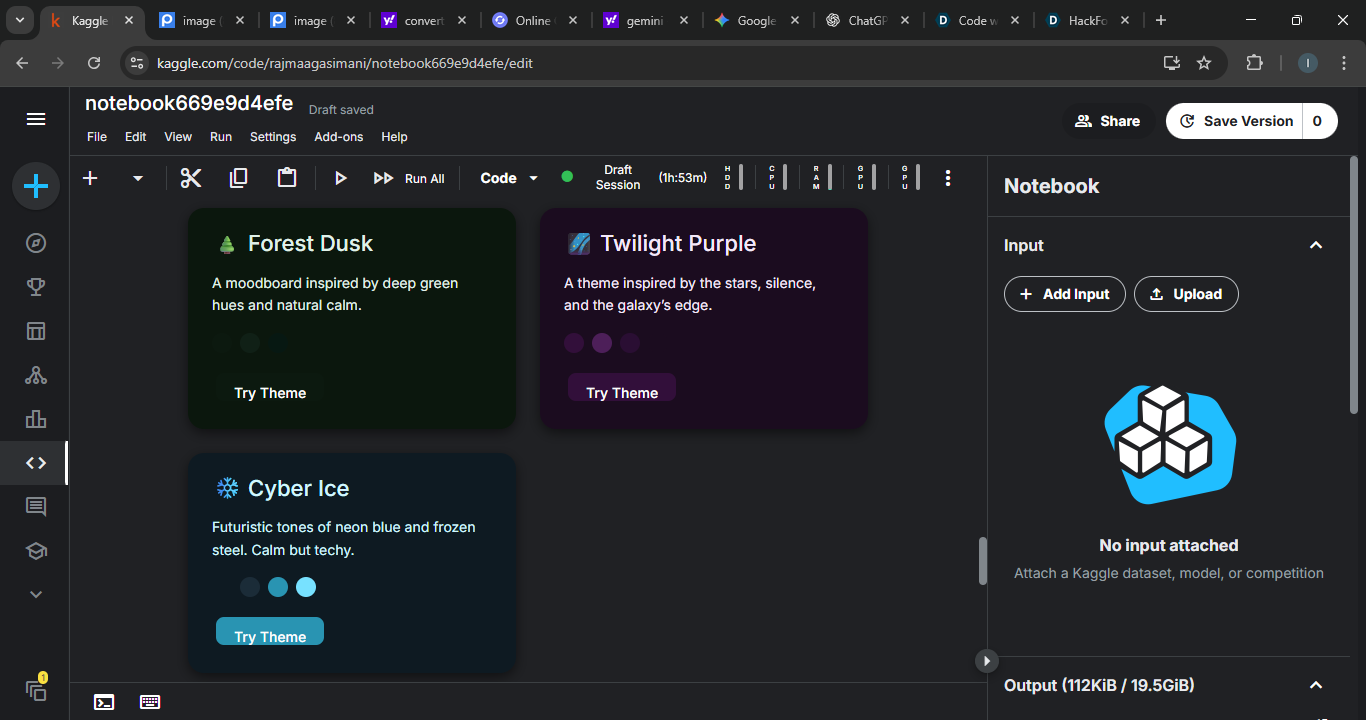Collapse the Input section chevron
1366x720 pixels.
point(1316,245)
